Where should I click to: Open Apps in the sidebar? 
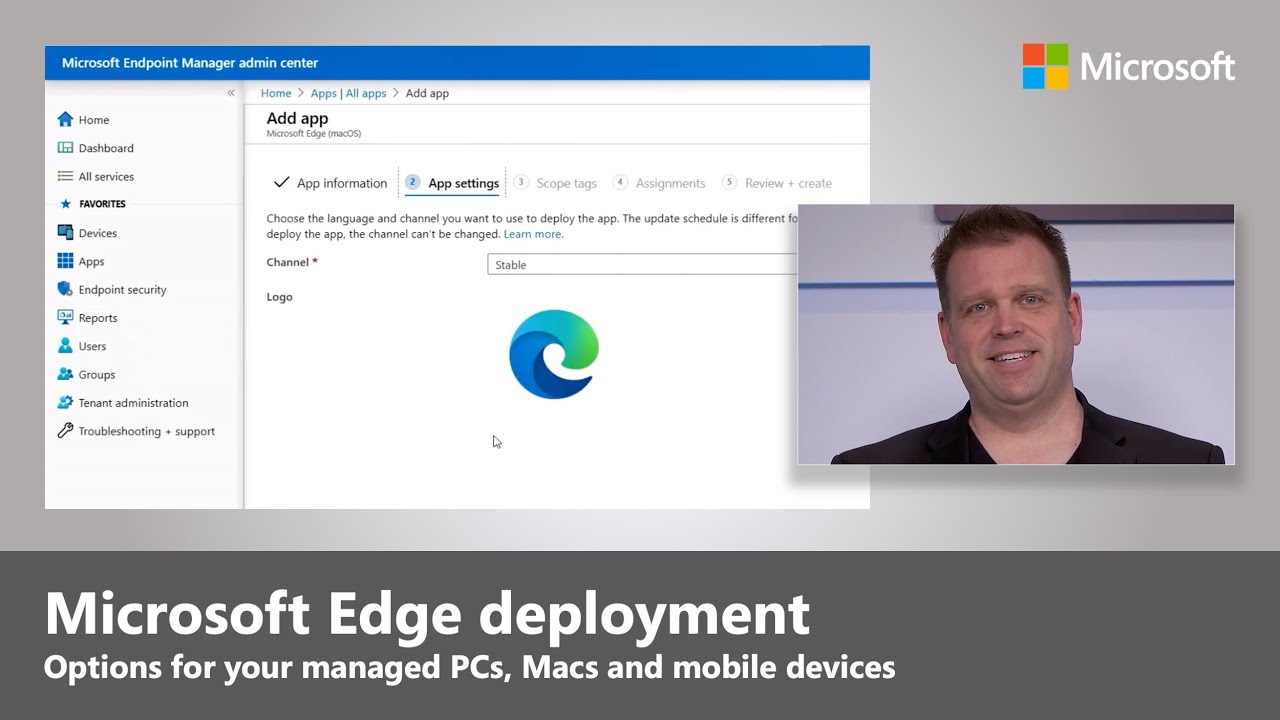(x=91, y=261)
